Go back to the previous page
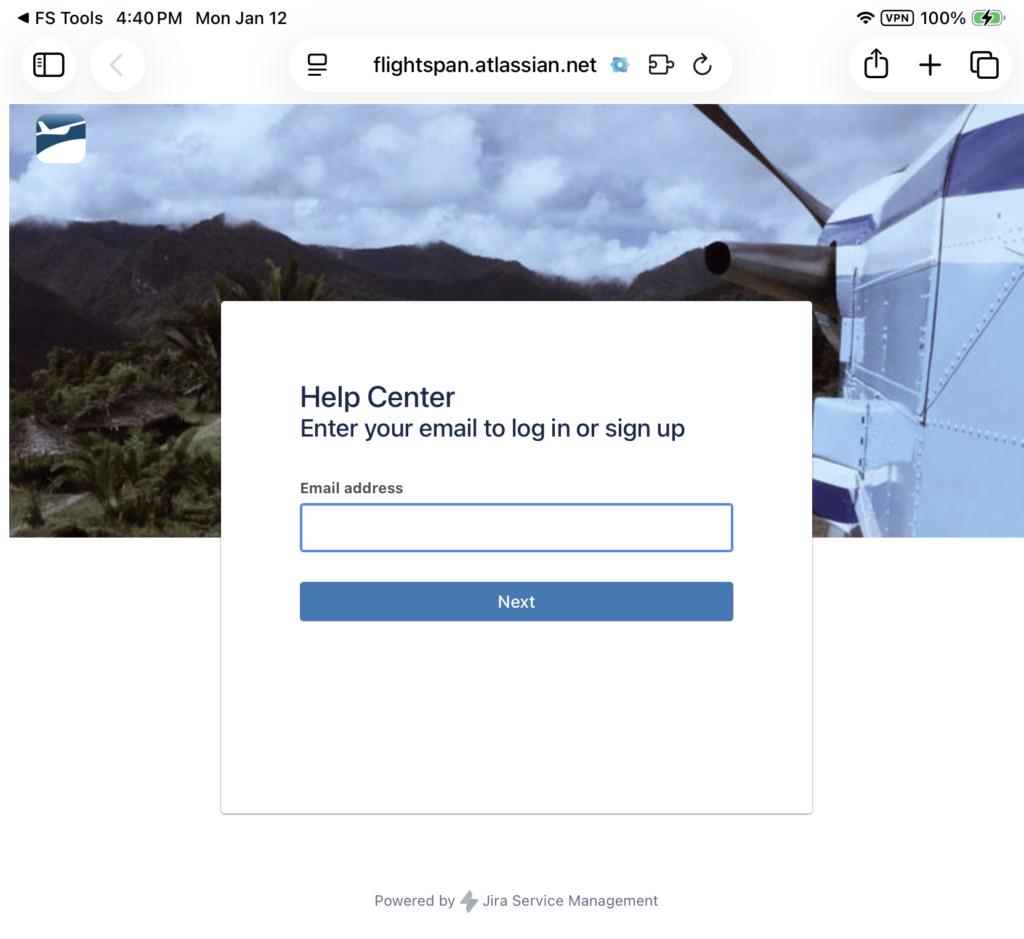The width and height of the screenshot is (1024, 939). pyautogui.click(x=117, y=65)
